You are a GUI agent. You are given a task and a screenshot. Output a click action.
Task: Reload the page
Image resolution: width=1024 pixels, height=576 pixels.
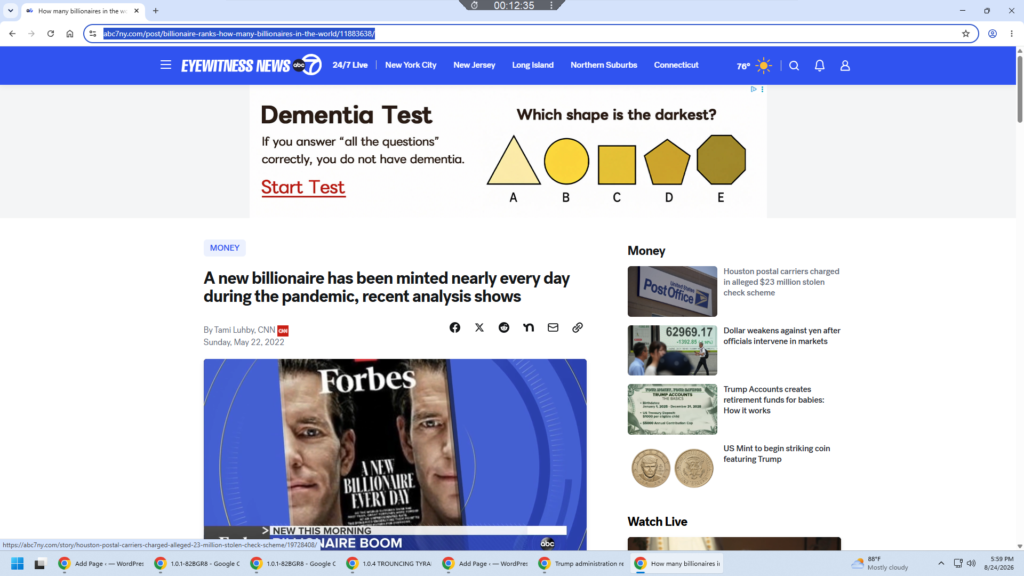coord(50,34)
